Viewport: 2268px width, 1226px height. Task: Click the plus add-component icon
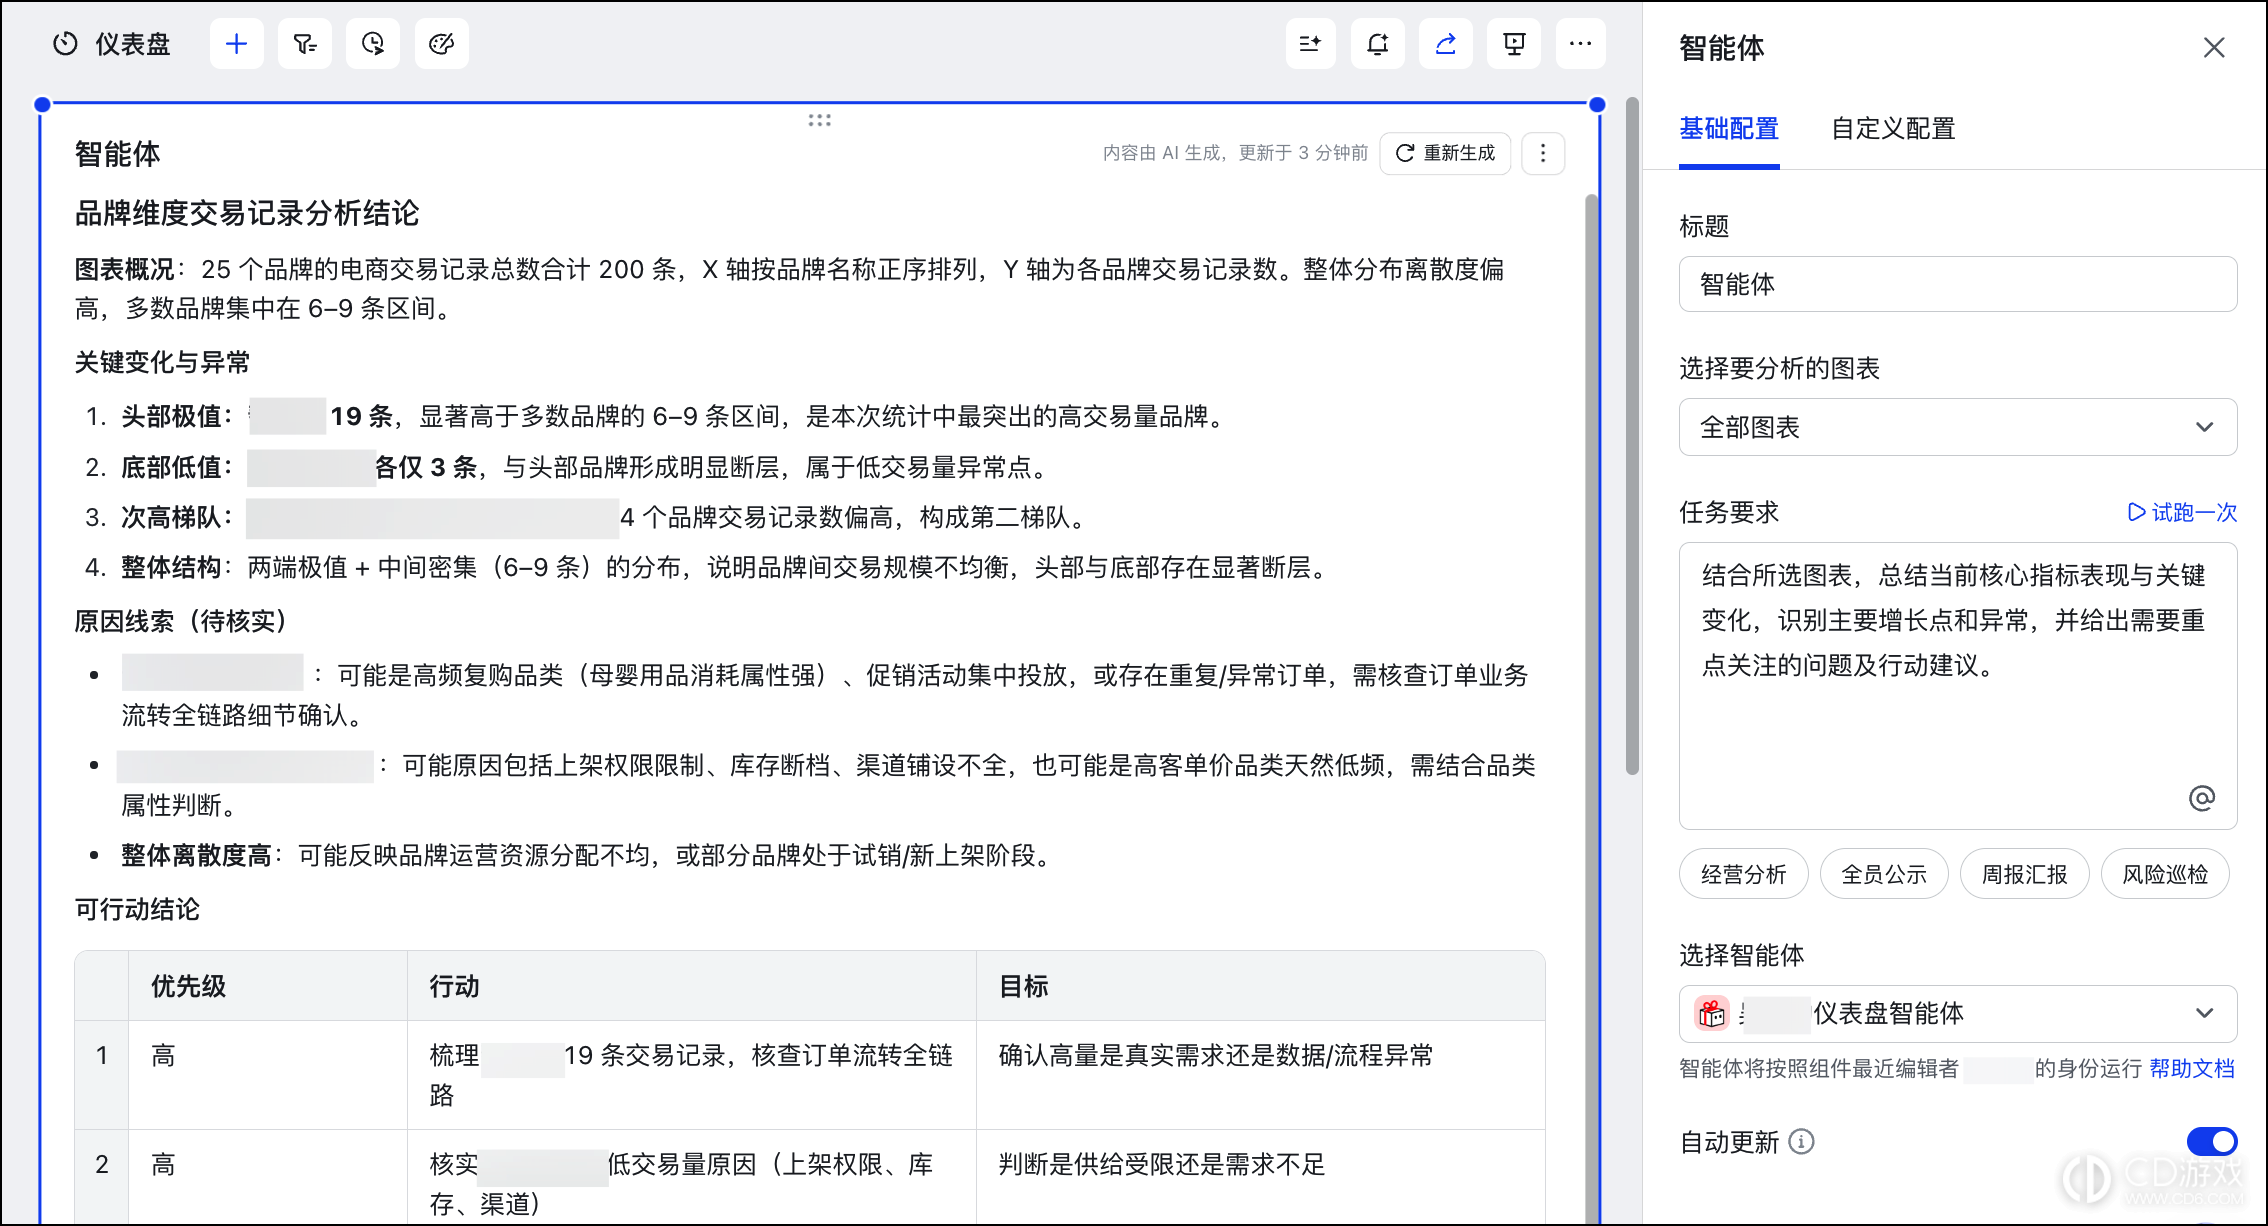[x=236, y=44]
